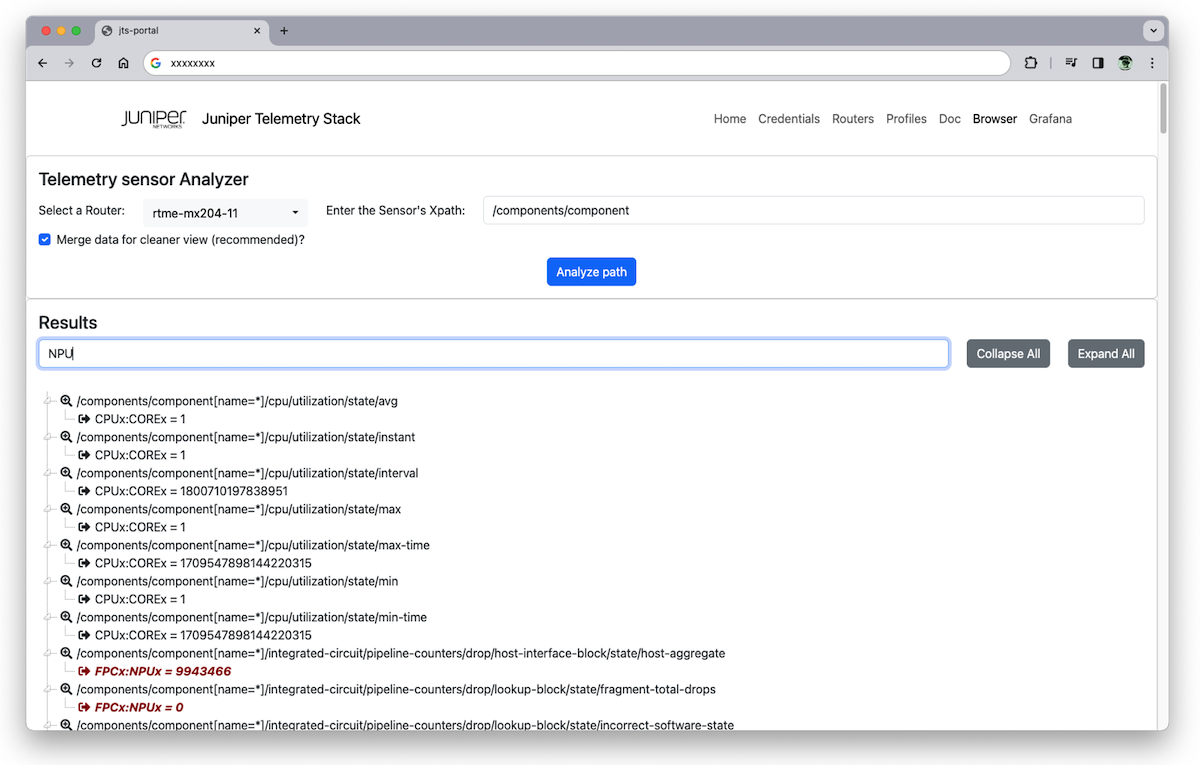Viewport: 1200px width, 765px height.
Task: Open the router selection dropdown showing rtme-mx204-11
Action: coord(225,212)
